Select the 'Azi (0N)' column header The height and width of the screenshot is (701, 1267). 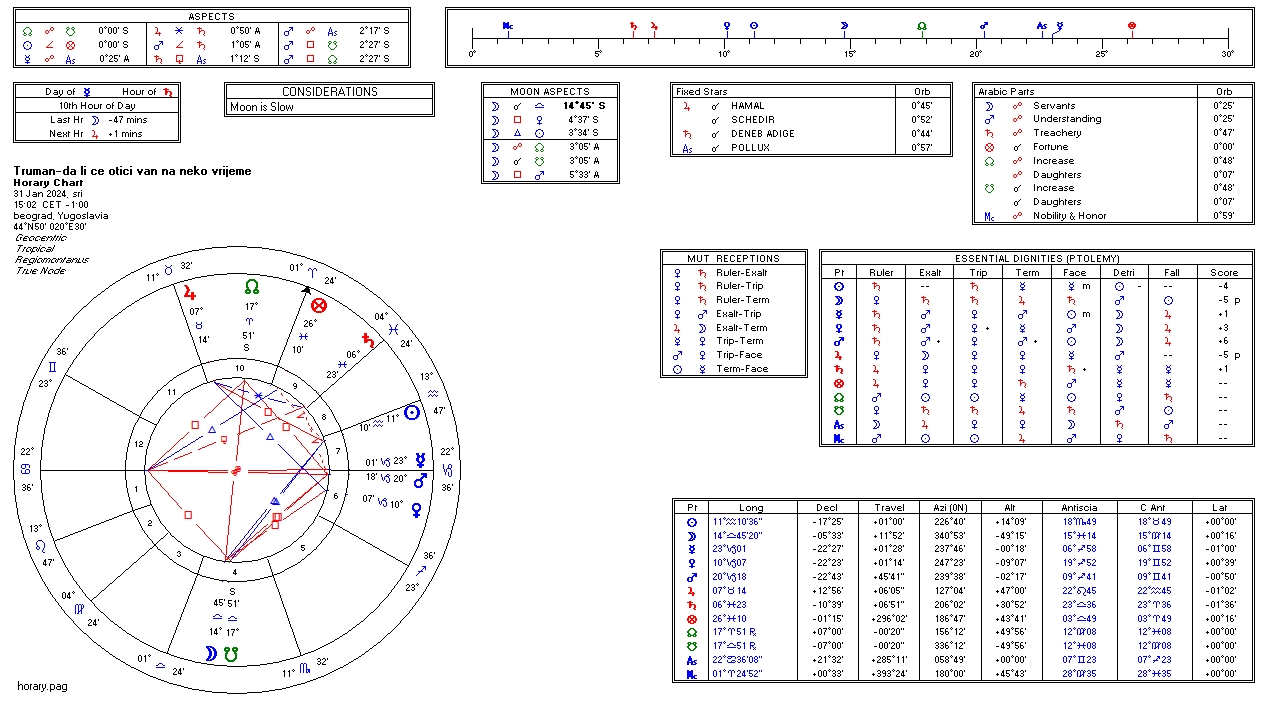(952, 507)
